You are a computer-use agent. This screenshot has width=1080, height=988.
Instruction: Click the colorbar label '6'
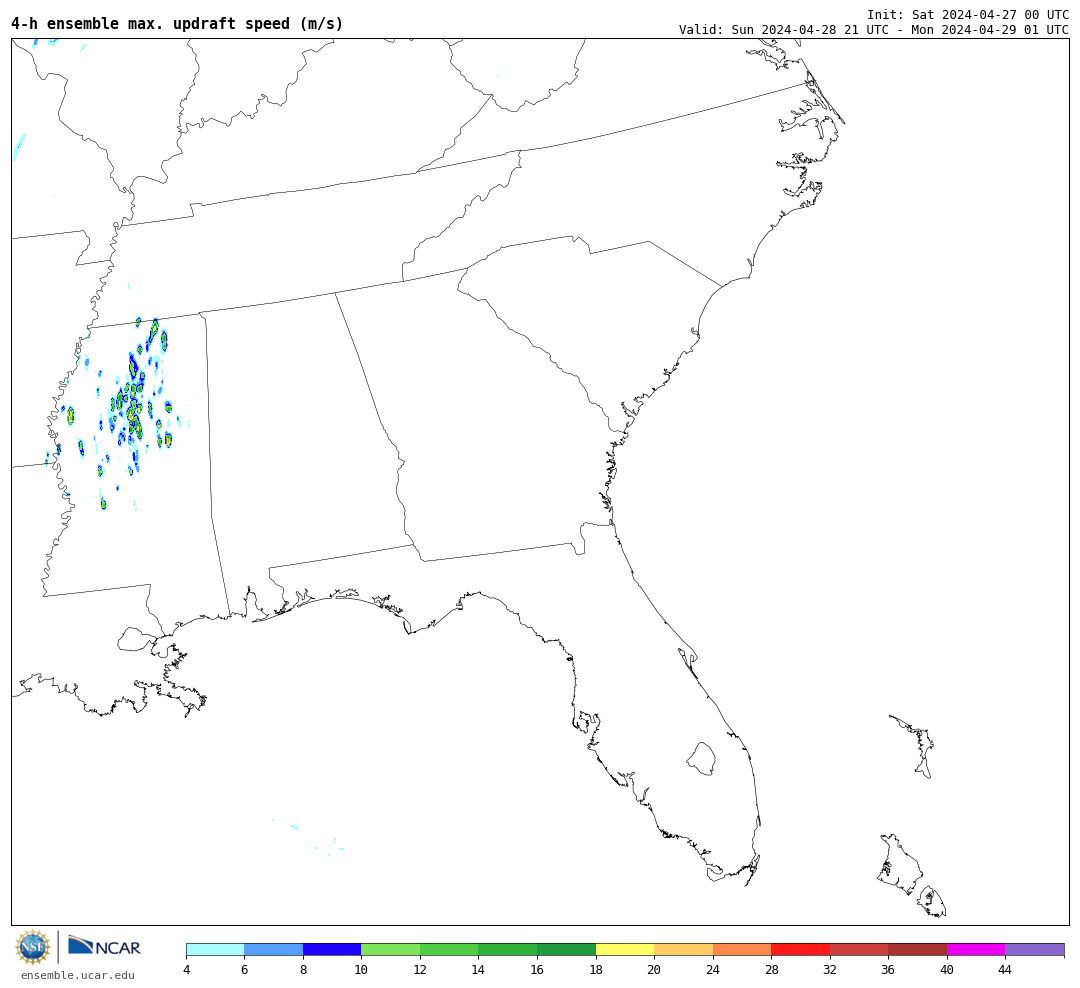pyautogui.click(x=245, y=969)
